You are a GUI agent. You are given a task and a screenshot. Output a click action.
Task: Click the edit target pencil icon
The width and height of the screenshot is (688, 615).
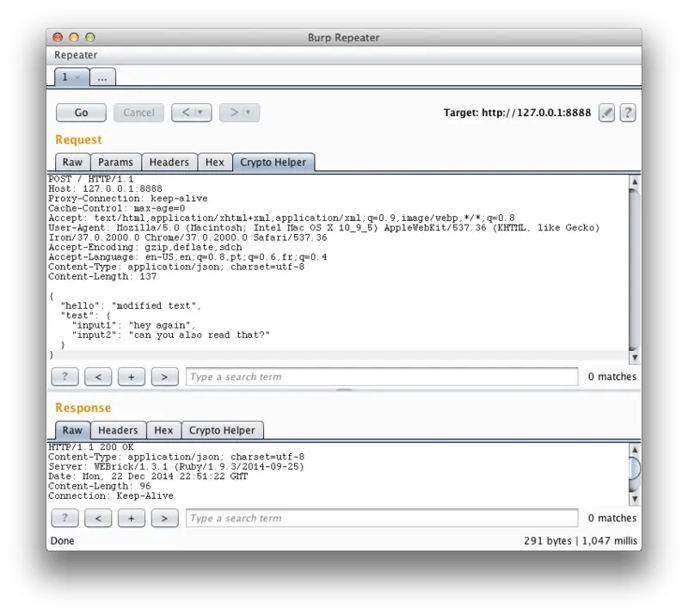click(x=607, y=113)
